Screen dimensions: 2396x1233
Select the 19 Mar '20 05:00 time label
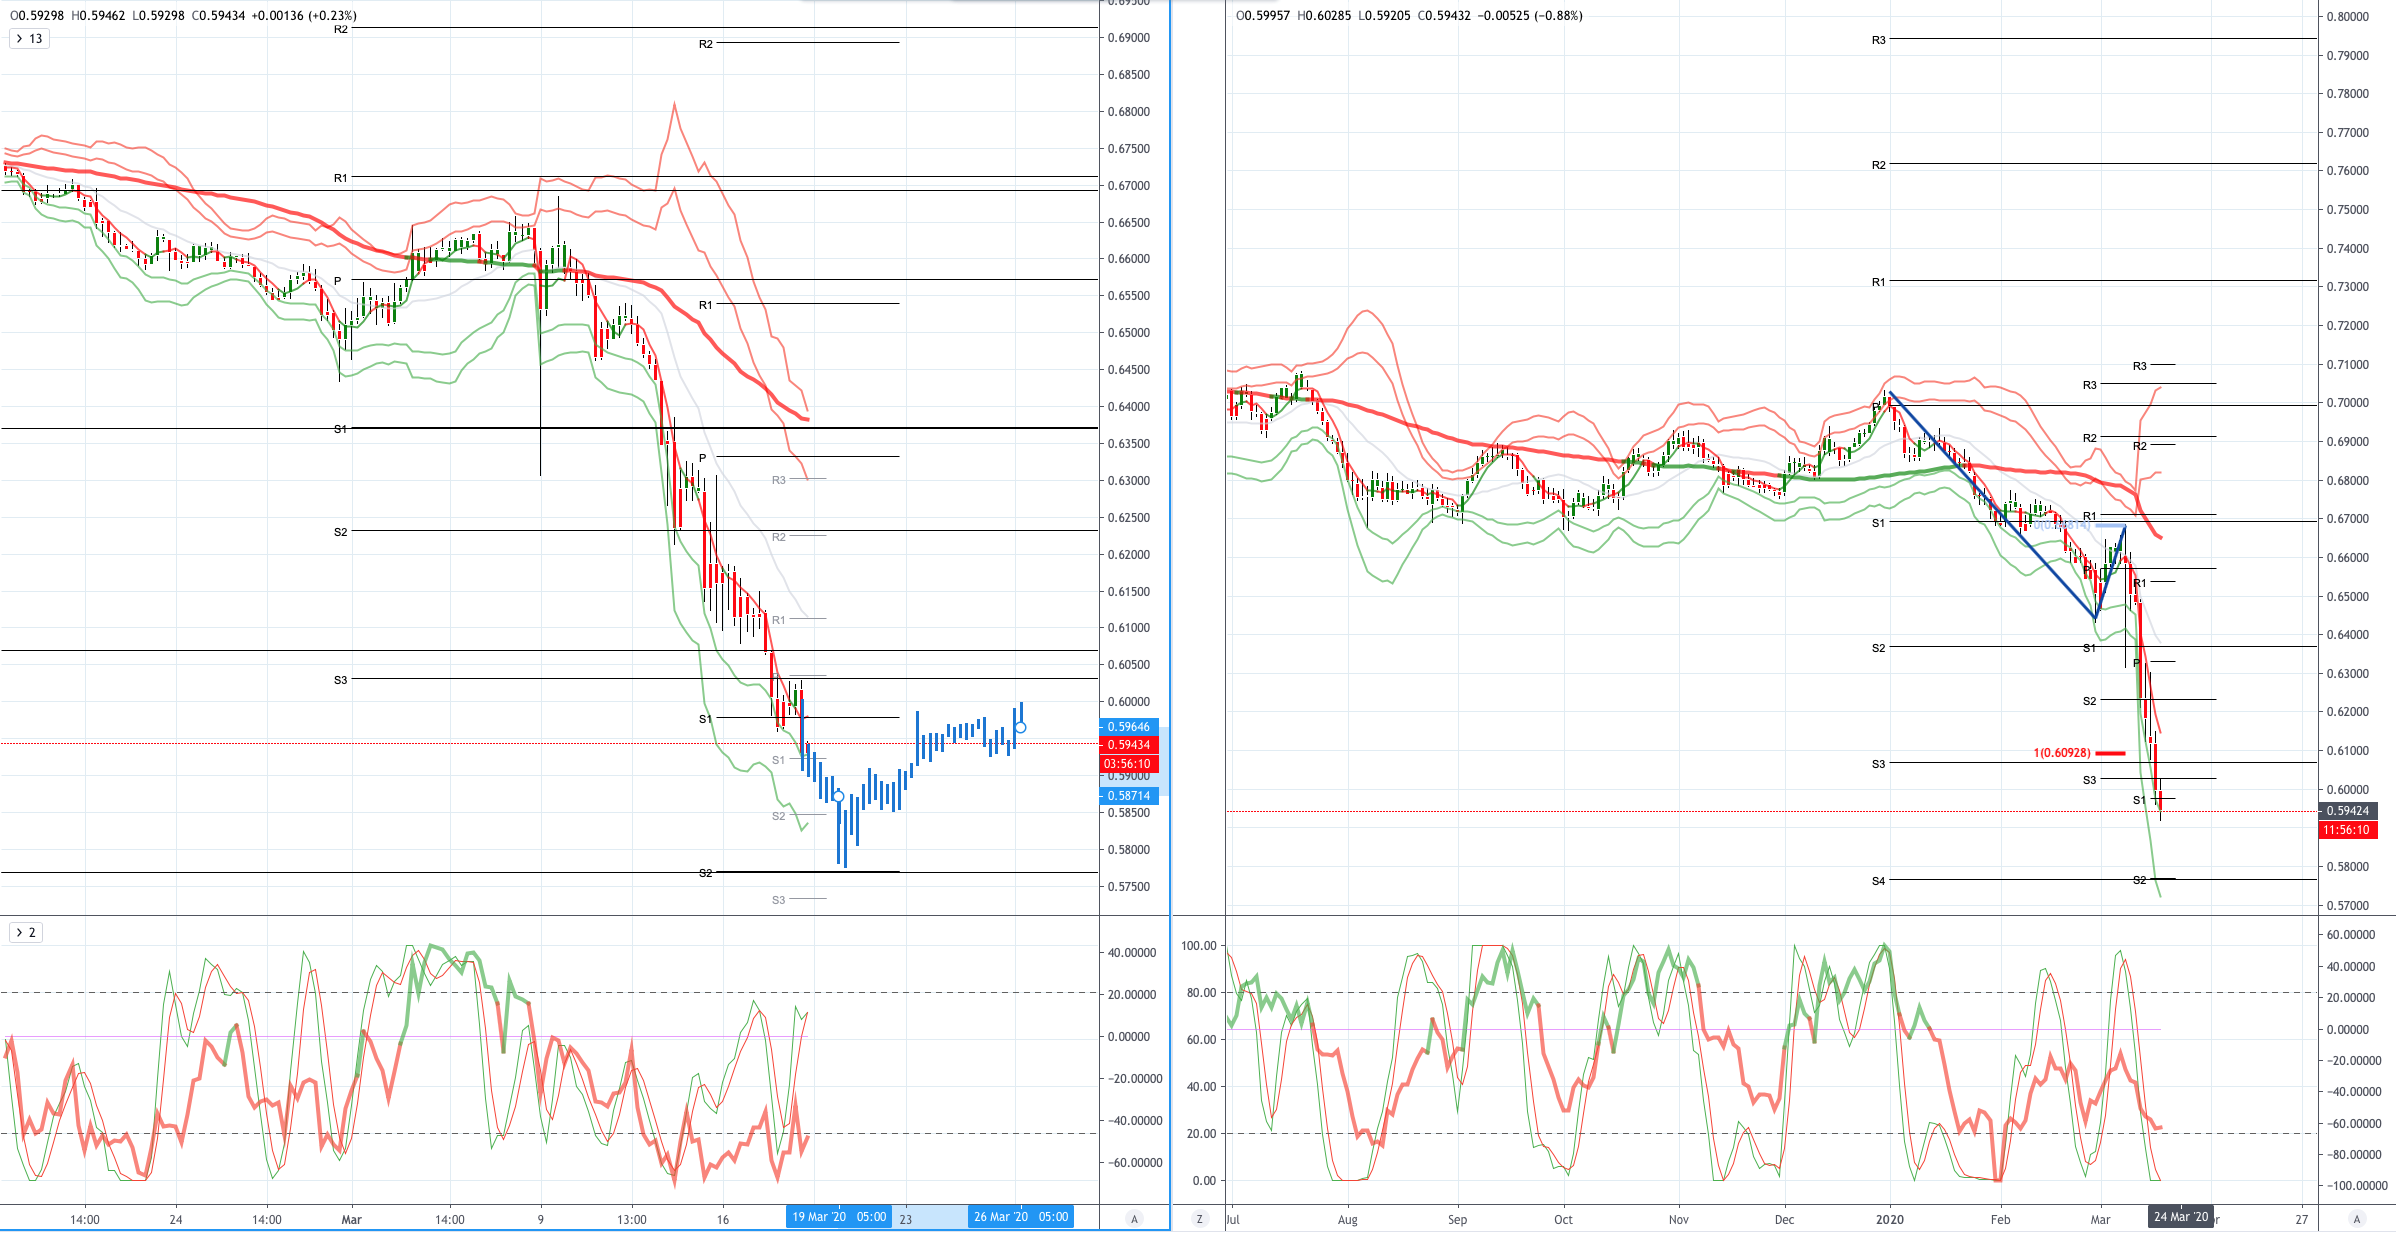click(x=839, y=1217)
